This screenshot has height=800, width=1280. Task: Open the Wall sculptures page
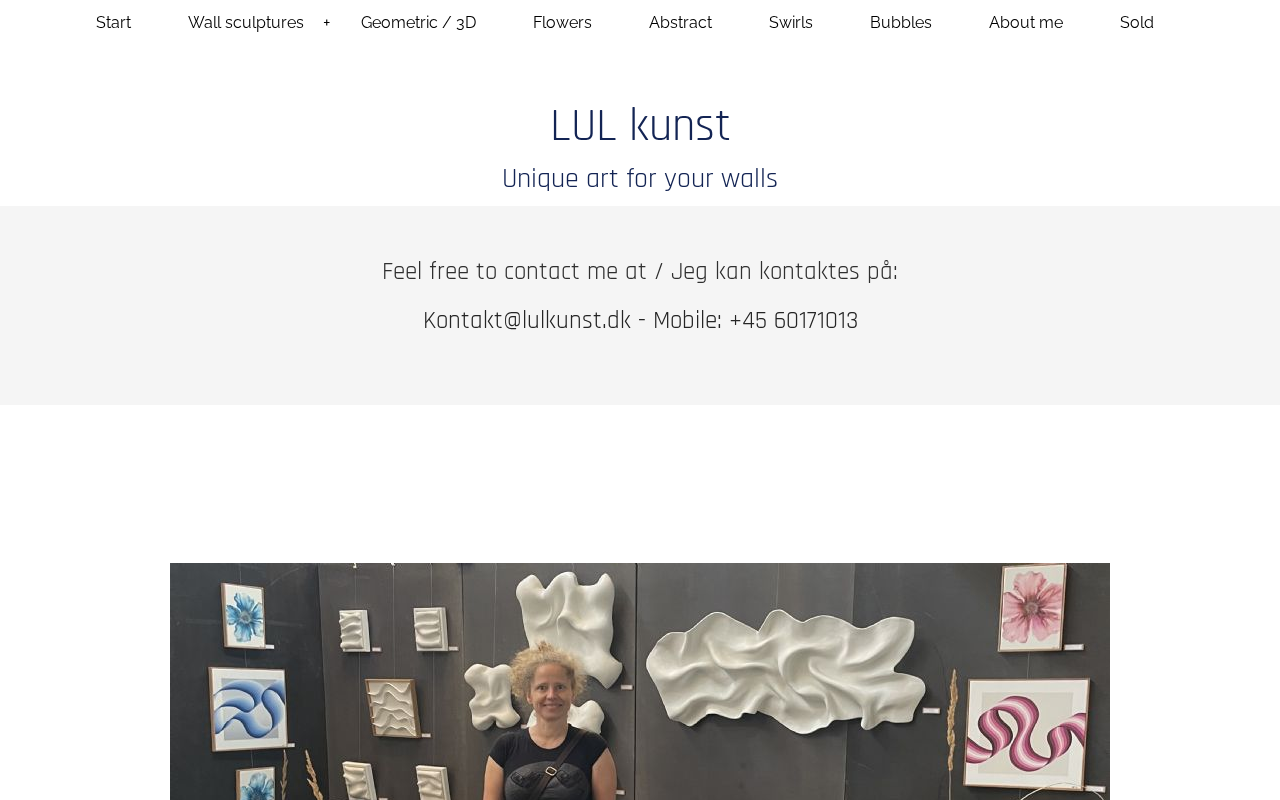(246, 23)
